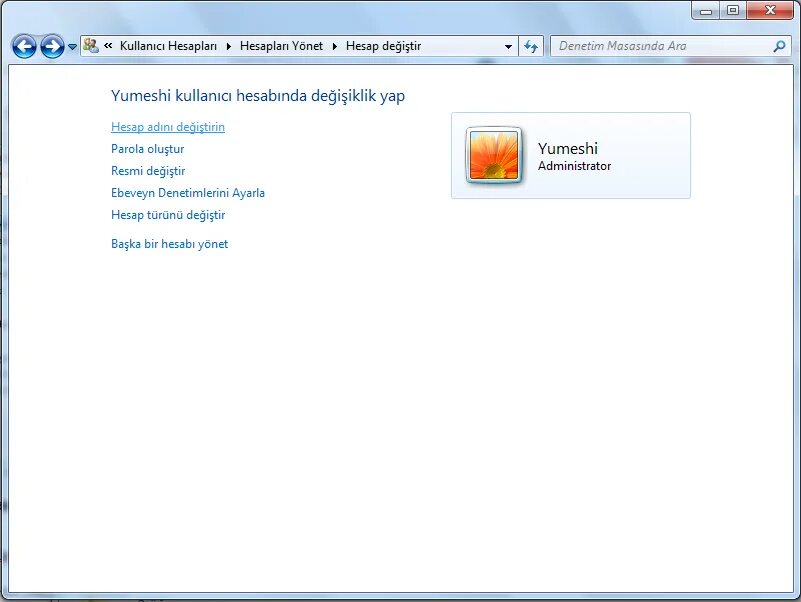Open Parola oluştur link
801x602 pixels.
[x=147, y=149]
